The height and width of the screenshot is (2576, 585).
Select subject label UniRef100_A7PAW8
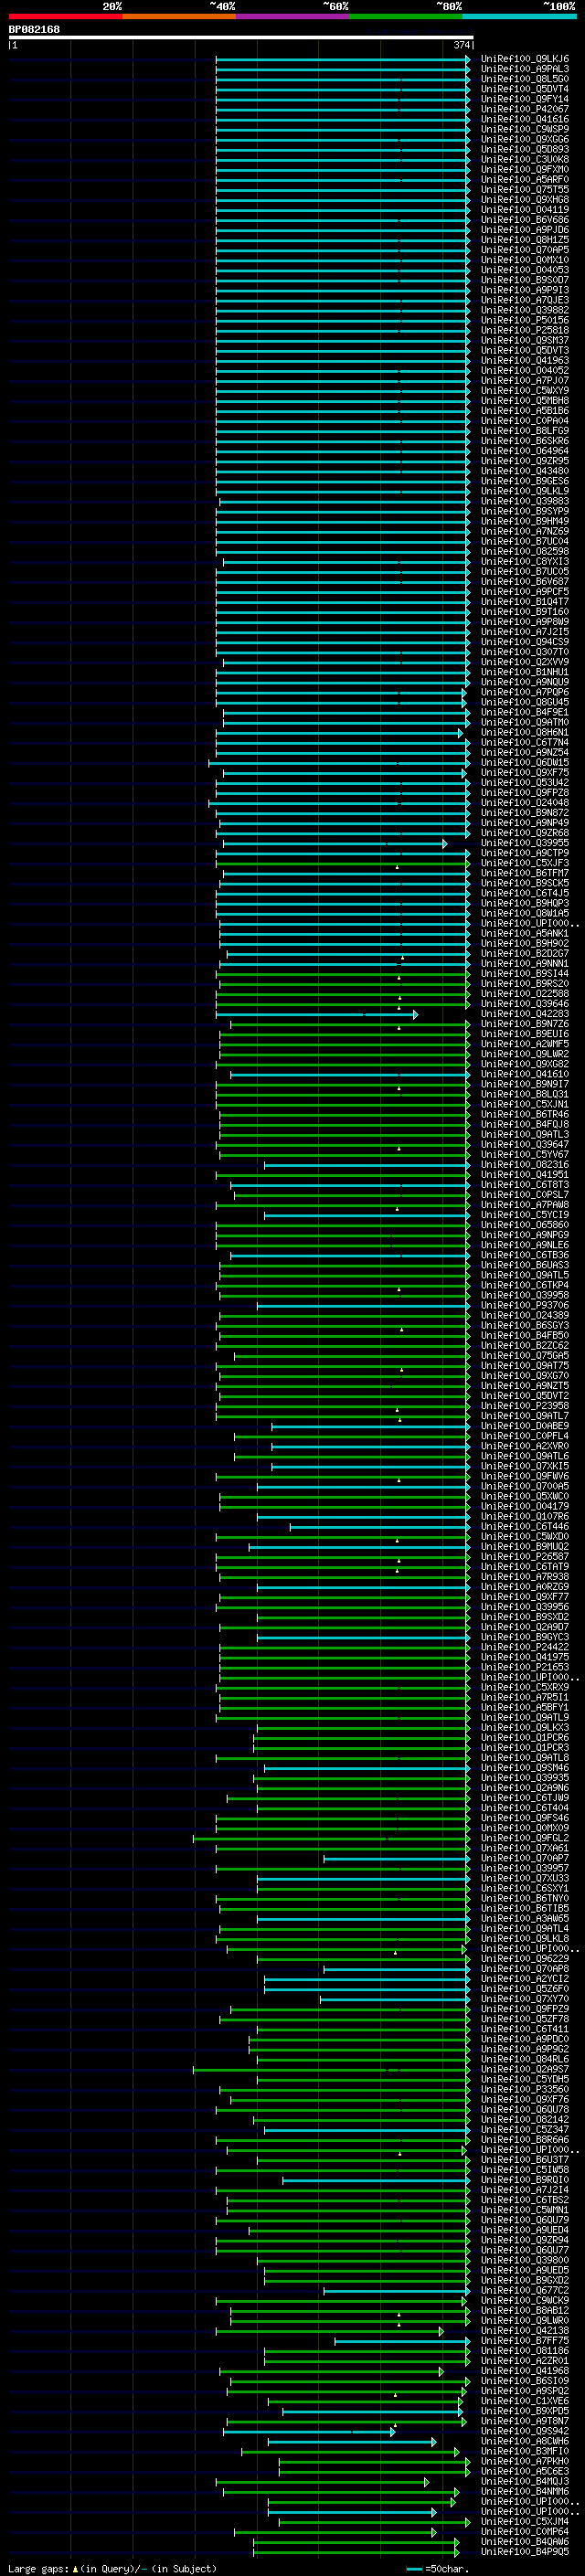point(525,1205)
